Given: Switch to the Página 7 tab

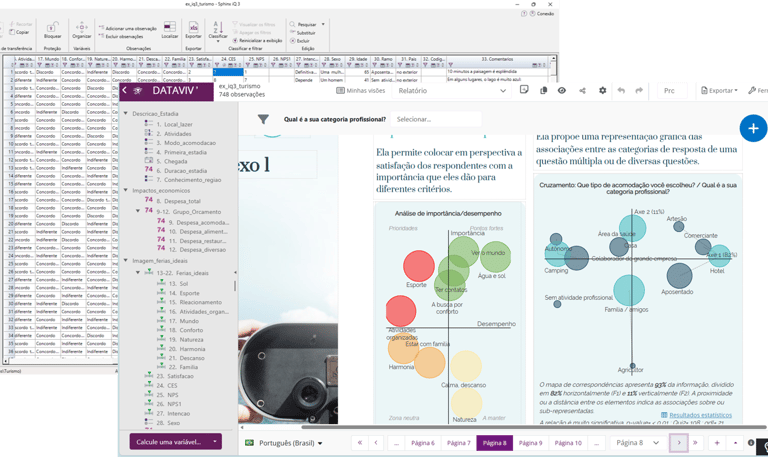Looking at the screenshot, I should [458, 443].
